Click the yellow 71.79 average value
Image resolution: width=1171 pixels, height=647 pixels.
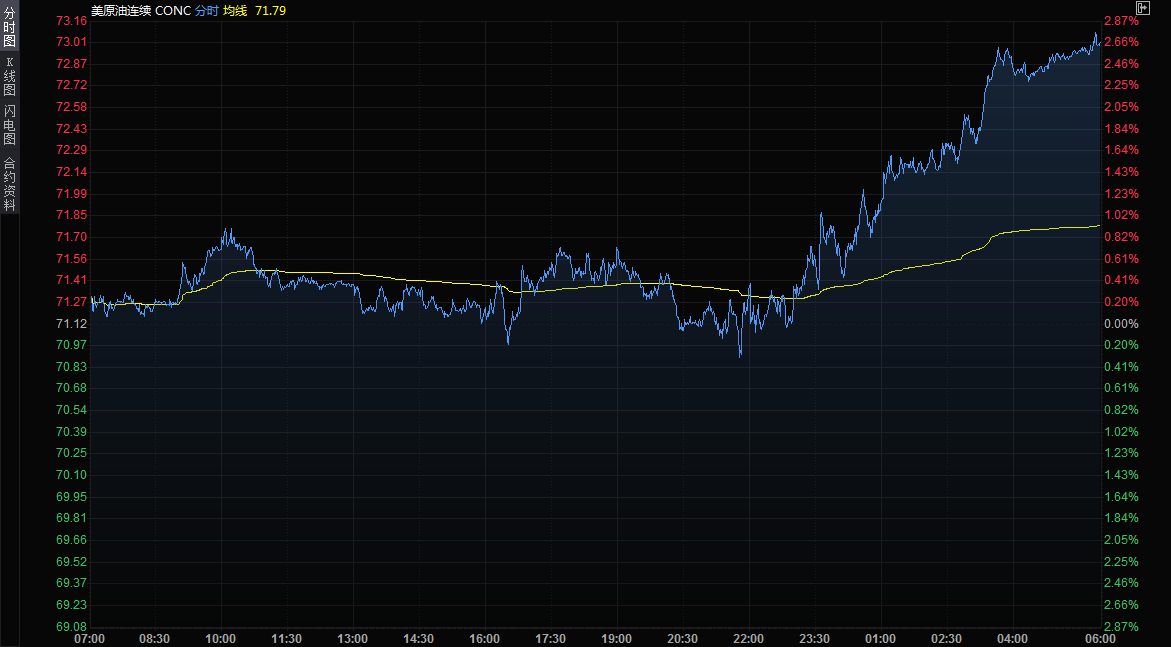coord(273,10)
